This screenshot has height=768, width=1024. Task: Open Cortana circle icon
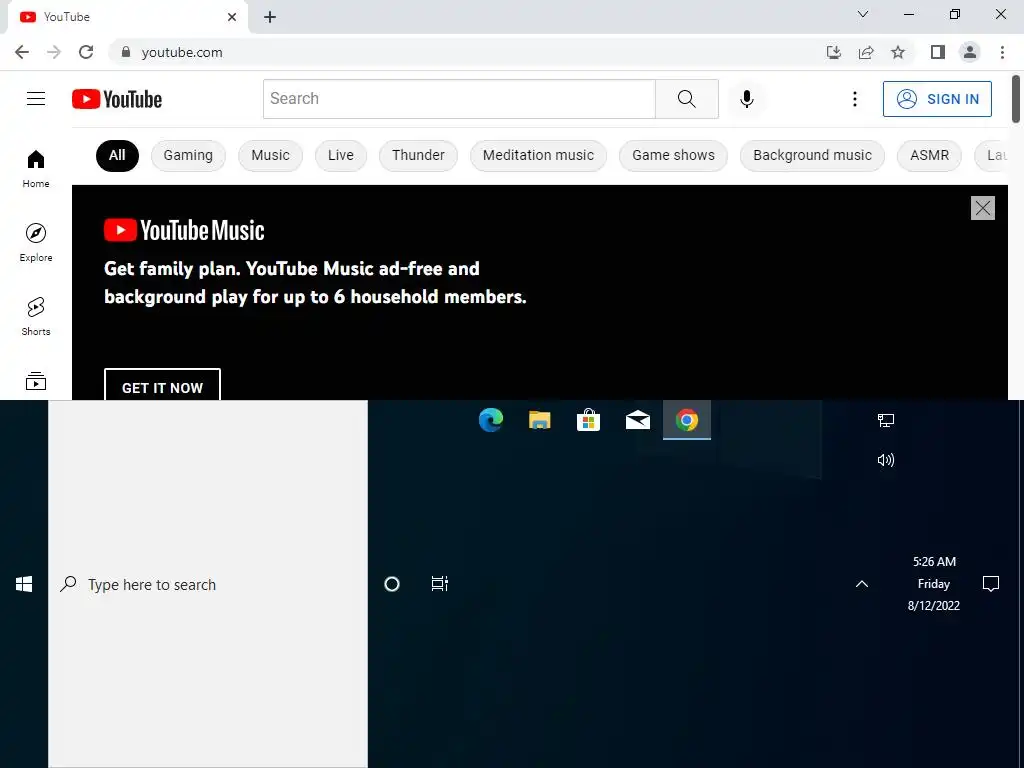(x=392, y=584)
